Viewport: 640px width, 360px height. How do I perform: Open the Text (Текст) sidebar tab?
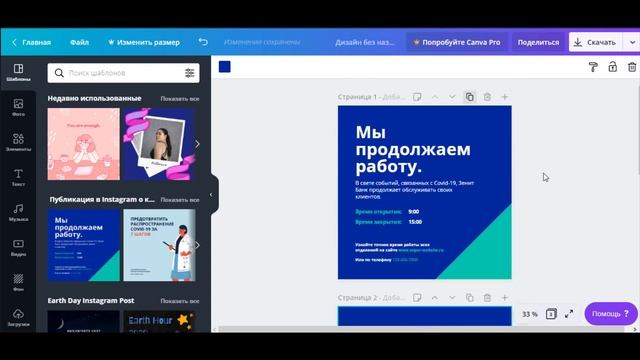pos(18,178)
